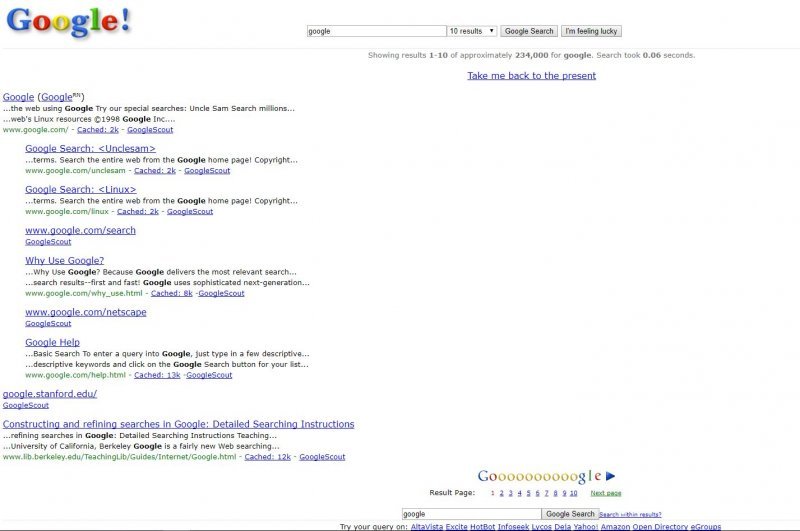This screenshot has height=531, width=800.
Task: Go to result page 10
Action: point(573,493)
